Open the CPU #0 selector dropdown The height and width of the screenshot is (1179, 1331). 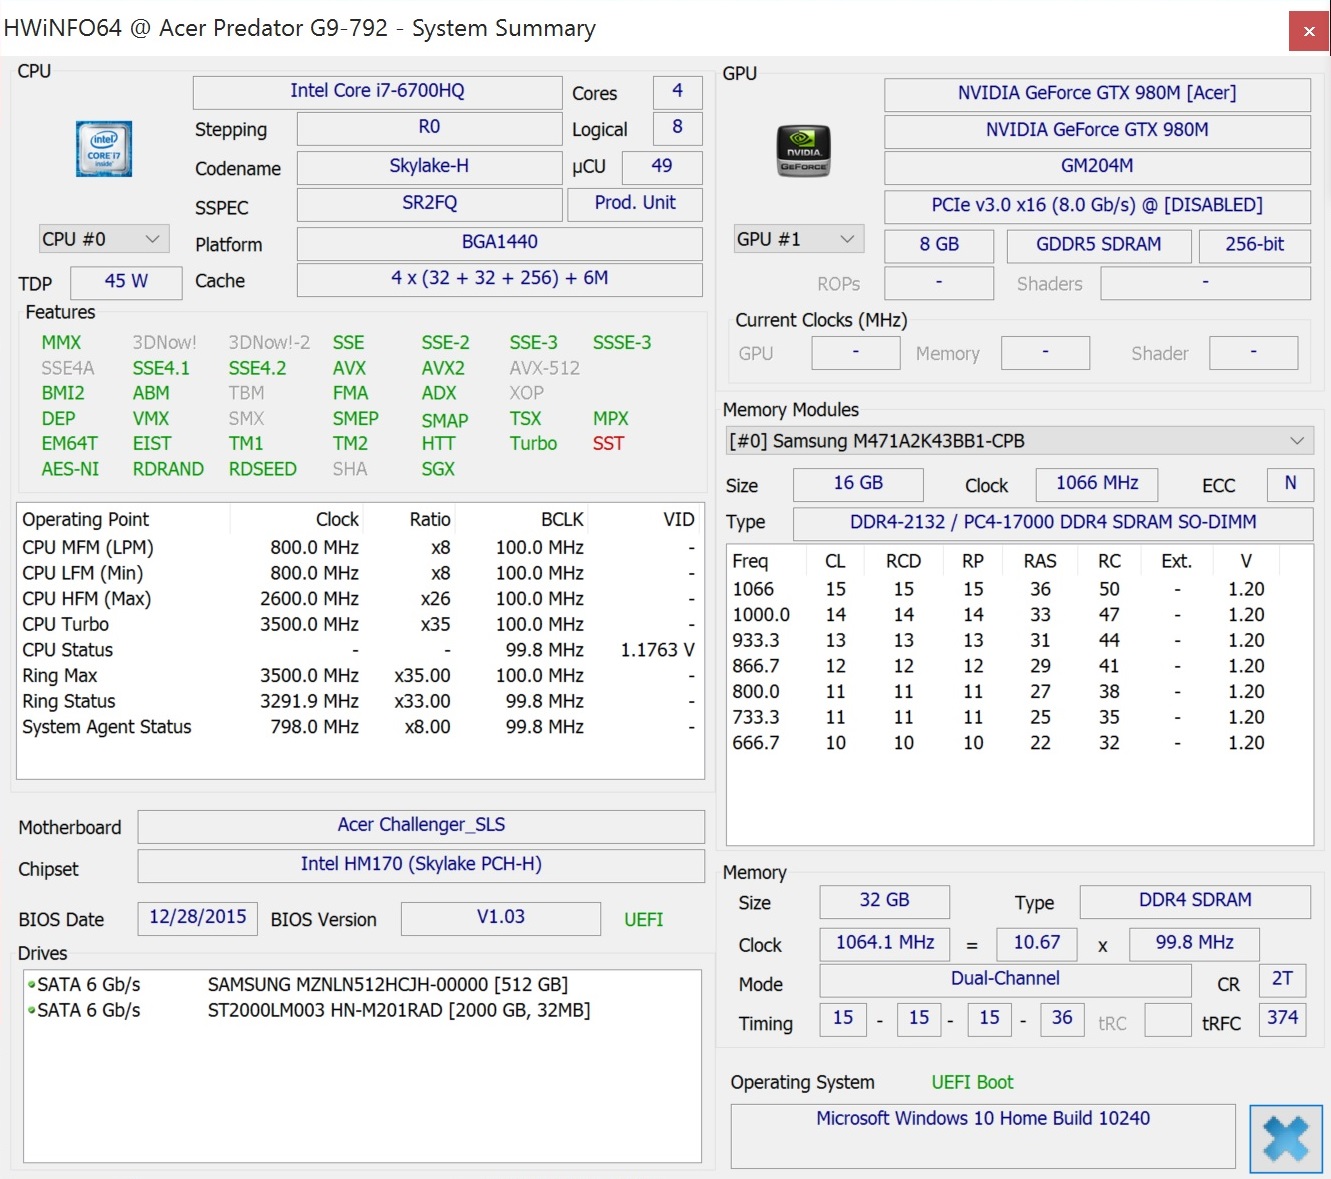coord(104,239)
